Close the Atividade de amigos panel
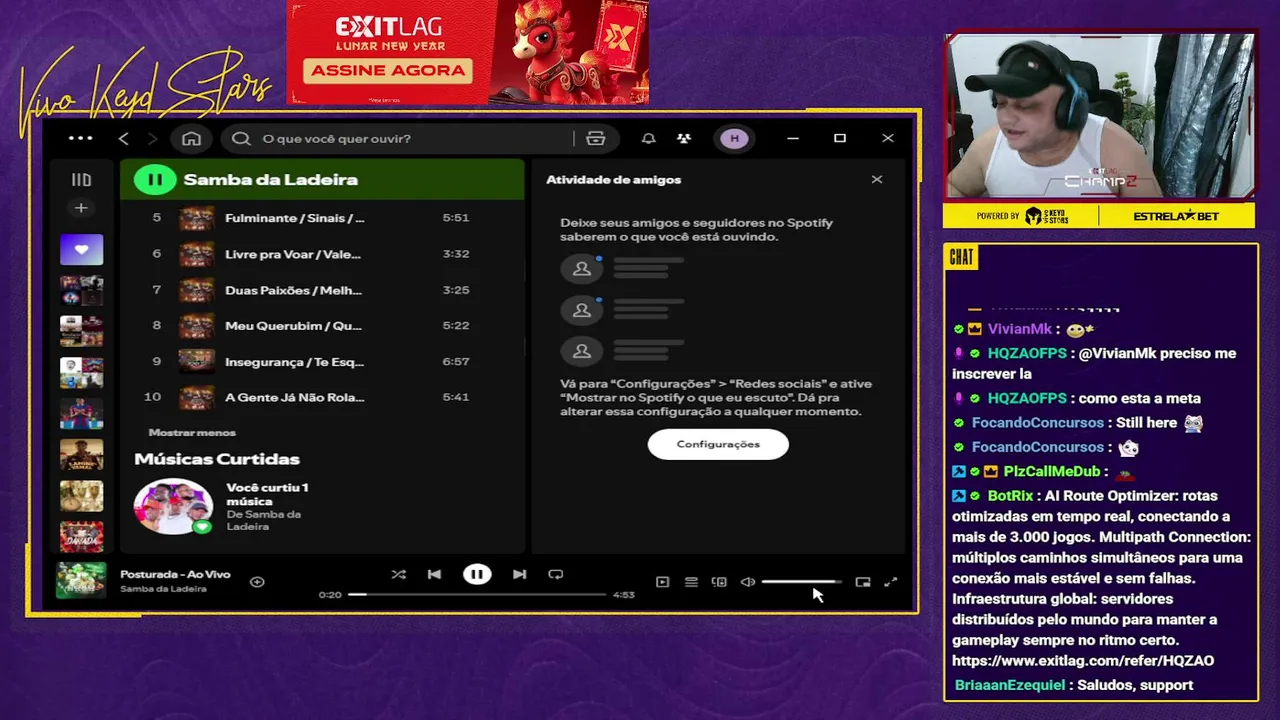Image resolution: width=1280 pixels, height=720 pixels. [x=877, y=179]
